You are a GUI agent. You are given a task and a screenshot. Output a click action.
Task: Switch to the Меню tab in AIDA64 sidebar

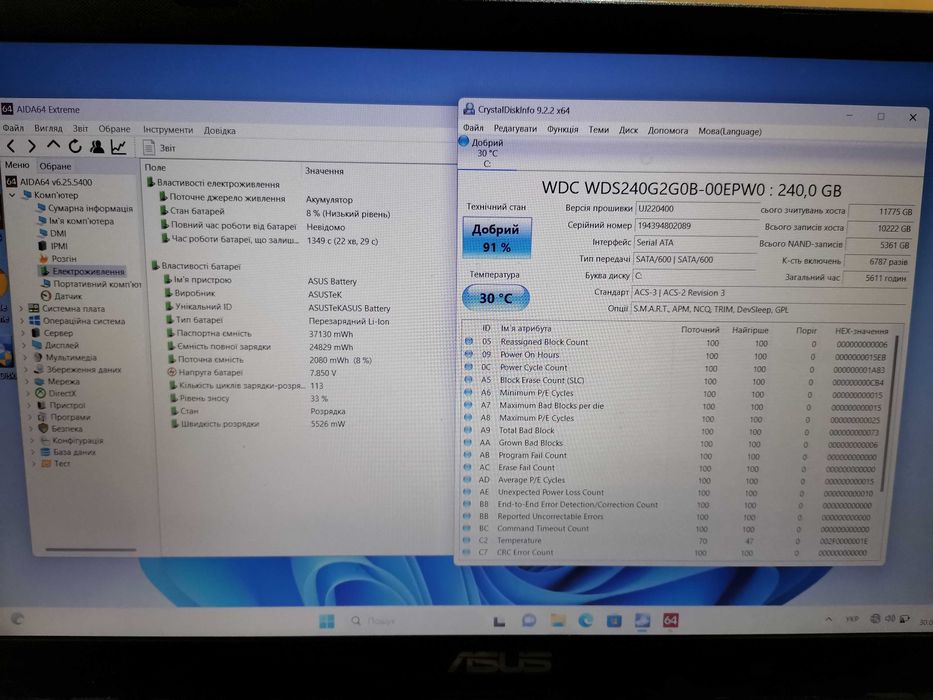(17, 165)
